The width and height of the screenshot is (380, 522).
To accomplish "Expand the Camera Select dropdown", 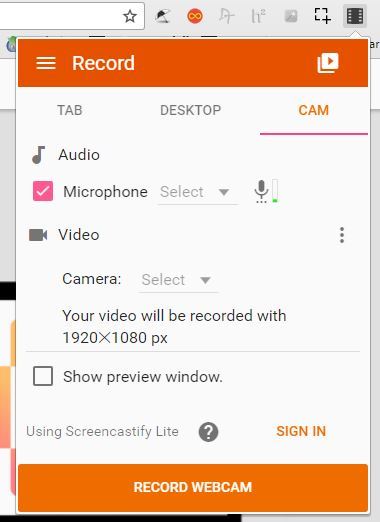I will point(178,280).
